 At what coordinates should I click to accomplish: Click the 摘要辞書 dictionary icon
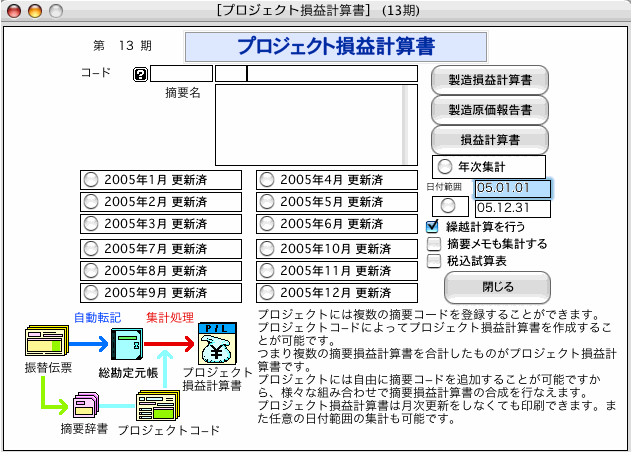click(x=85, y=406)
